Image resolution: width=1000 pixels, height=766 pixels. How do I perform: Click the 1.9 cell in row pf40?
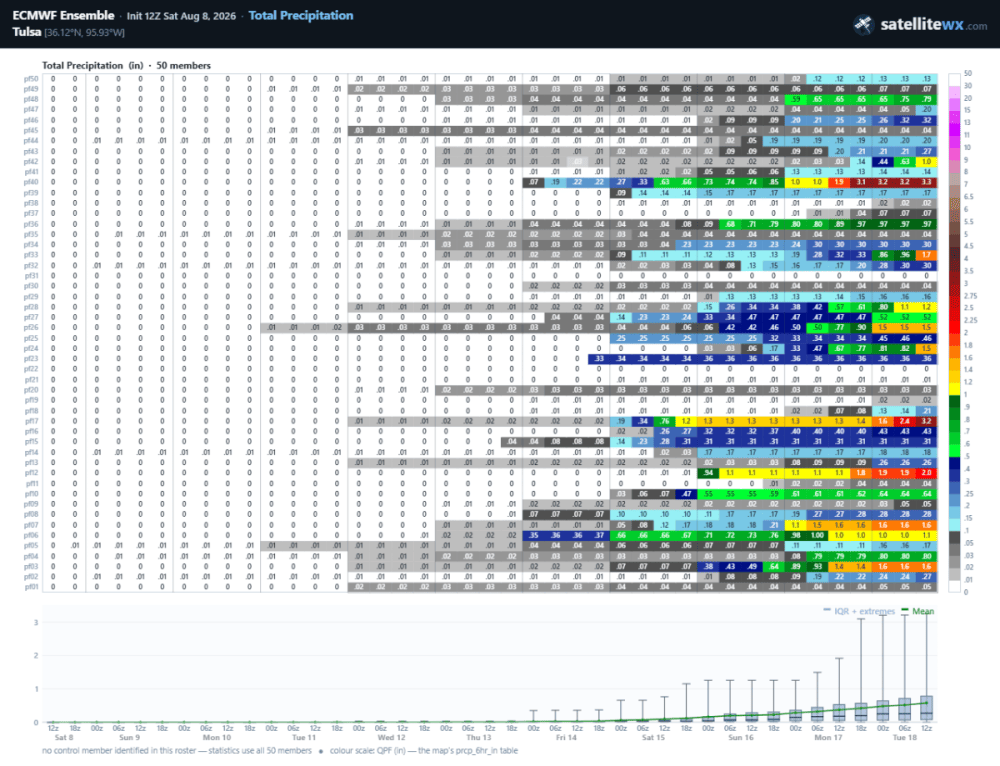coord(839,182)
